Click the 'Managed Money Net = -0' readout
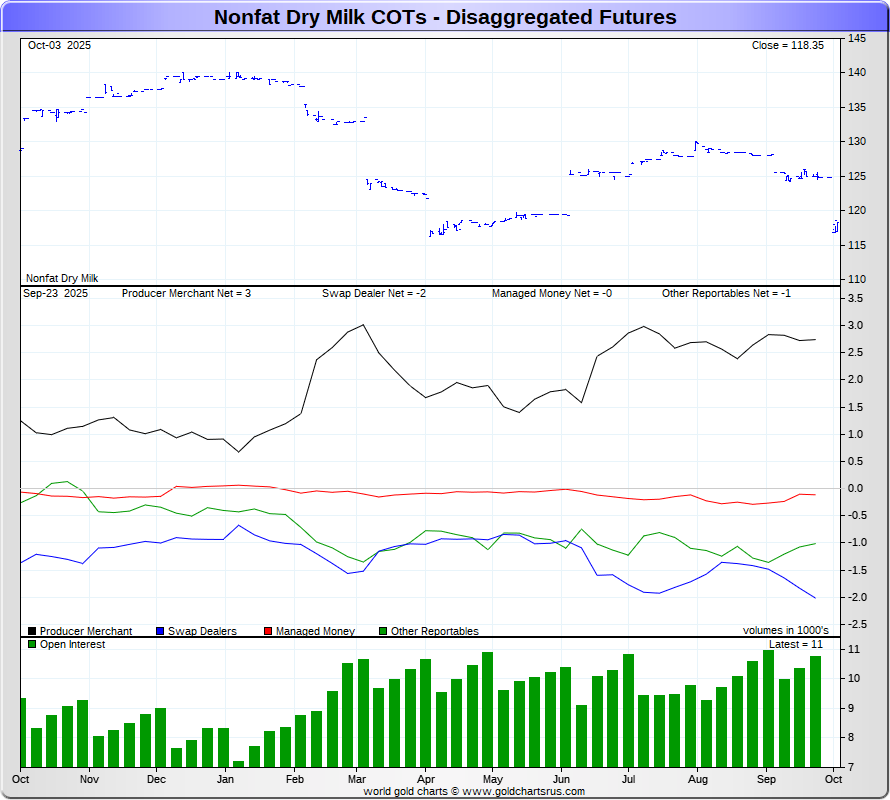 (551, 294)
